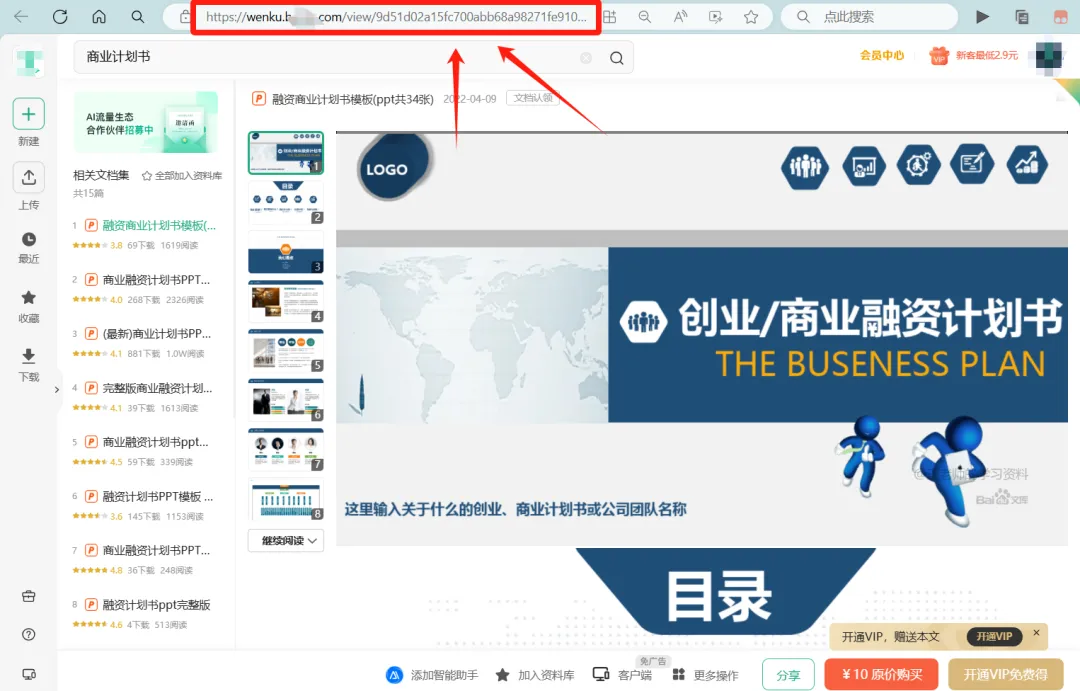Screen dimensions: 1080x691
Task: Select slide thumbnail 2
Action: (x=286, y=203)
